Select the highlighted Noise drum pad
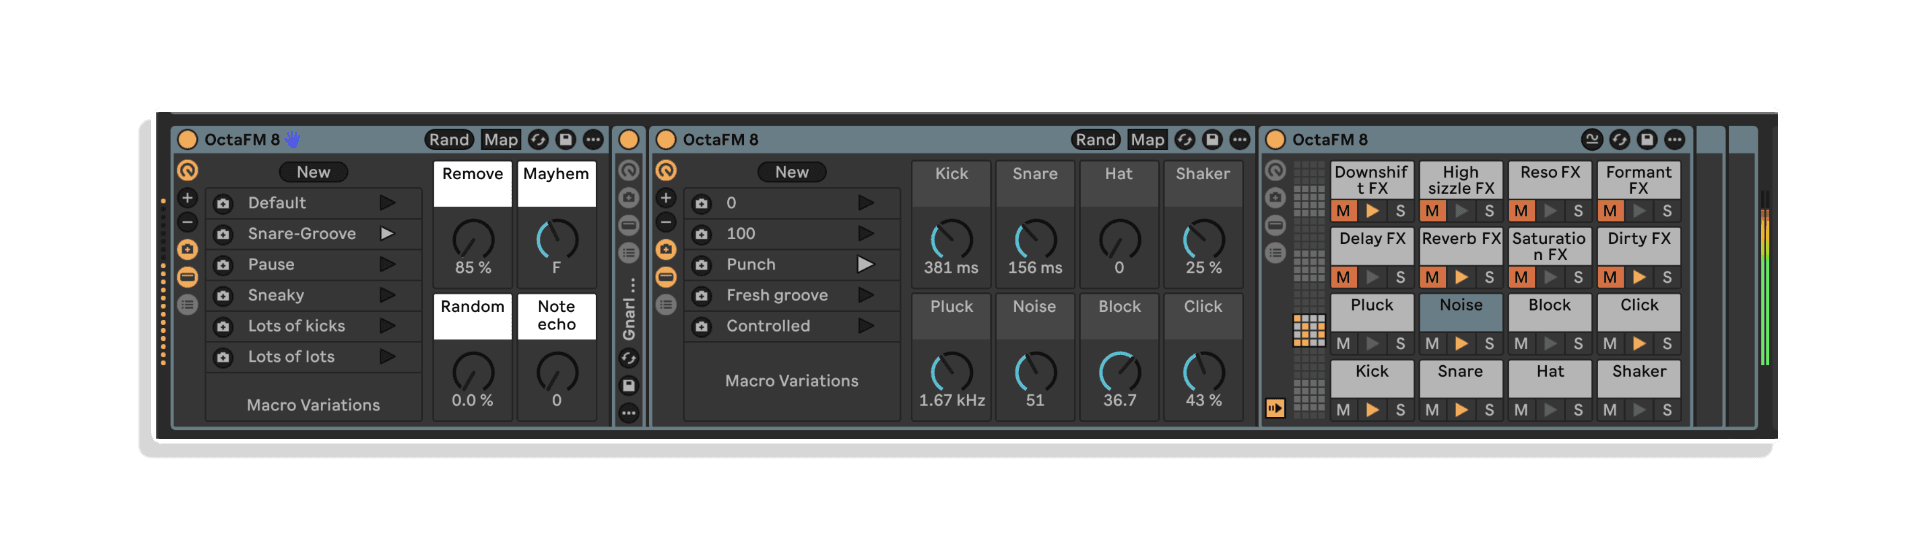Viewport: 1920px width, 551px height. point(1461,312)
